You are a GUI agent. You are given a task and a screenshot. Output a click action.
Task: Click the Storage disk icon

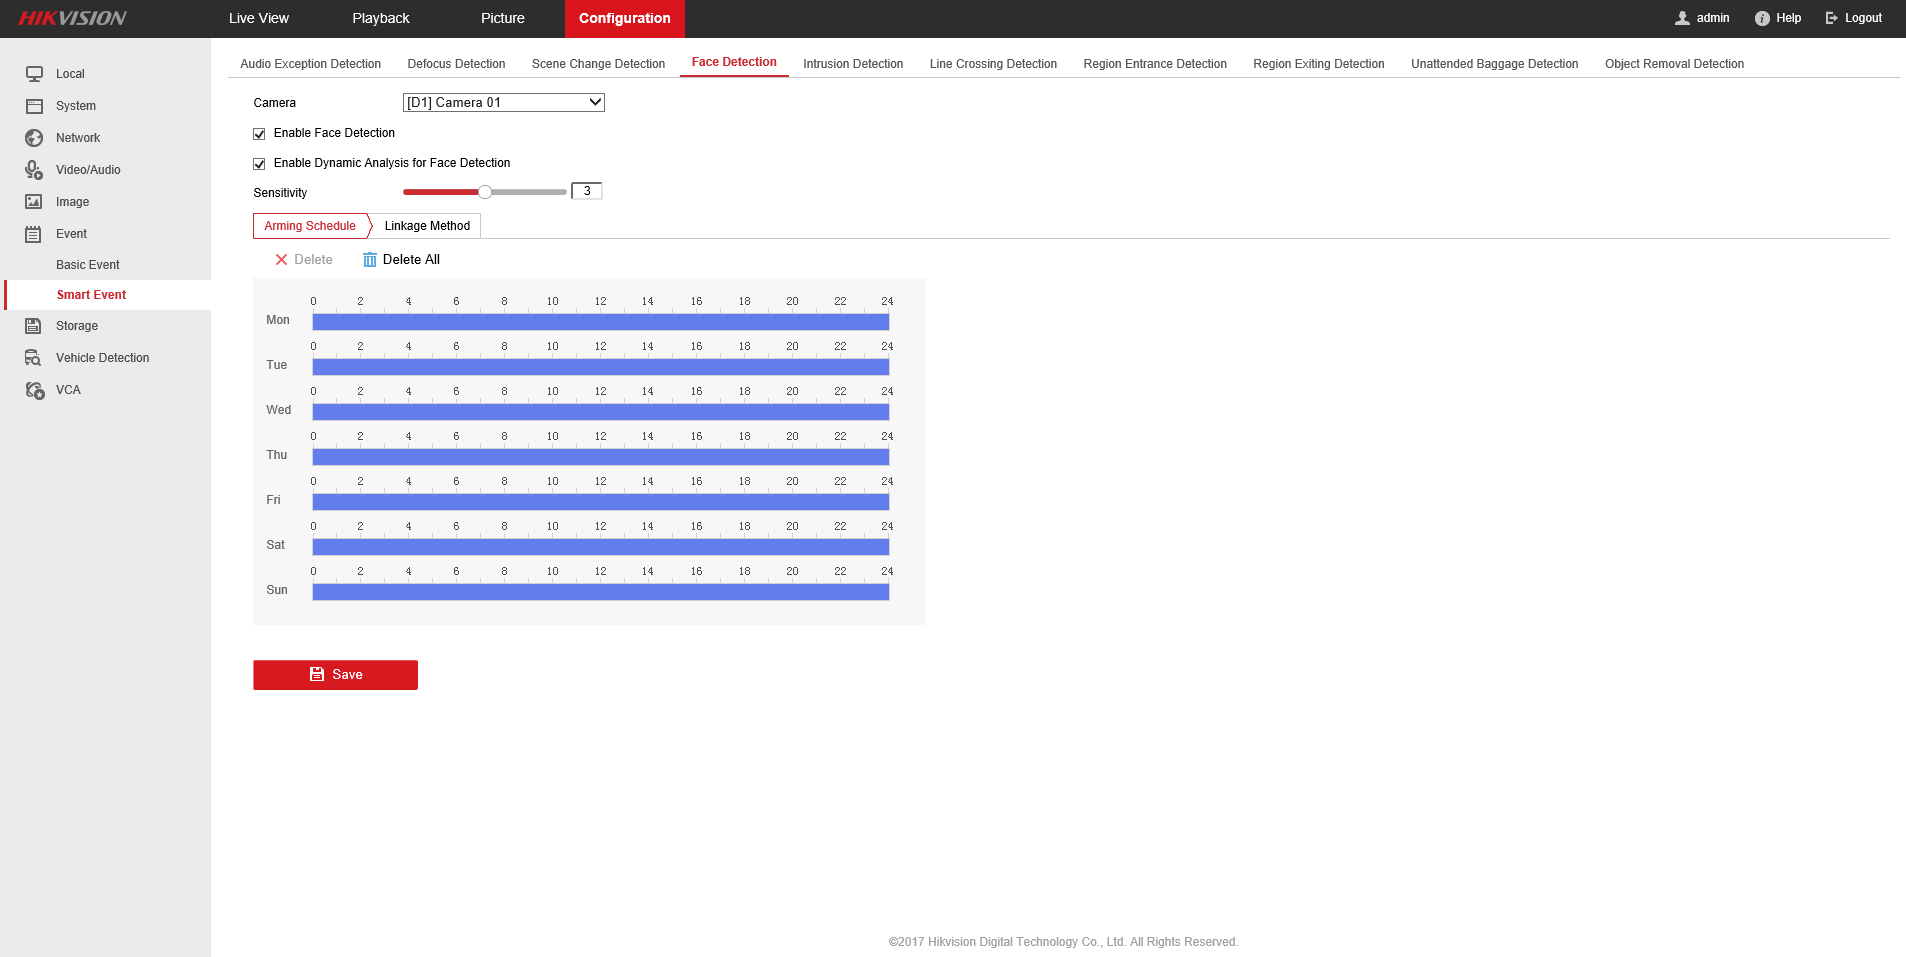[34, 326]
